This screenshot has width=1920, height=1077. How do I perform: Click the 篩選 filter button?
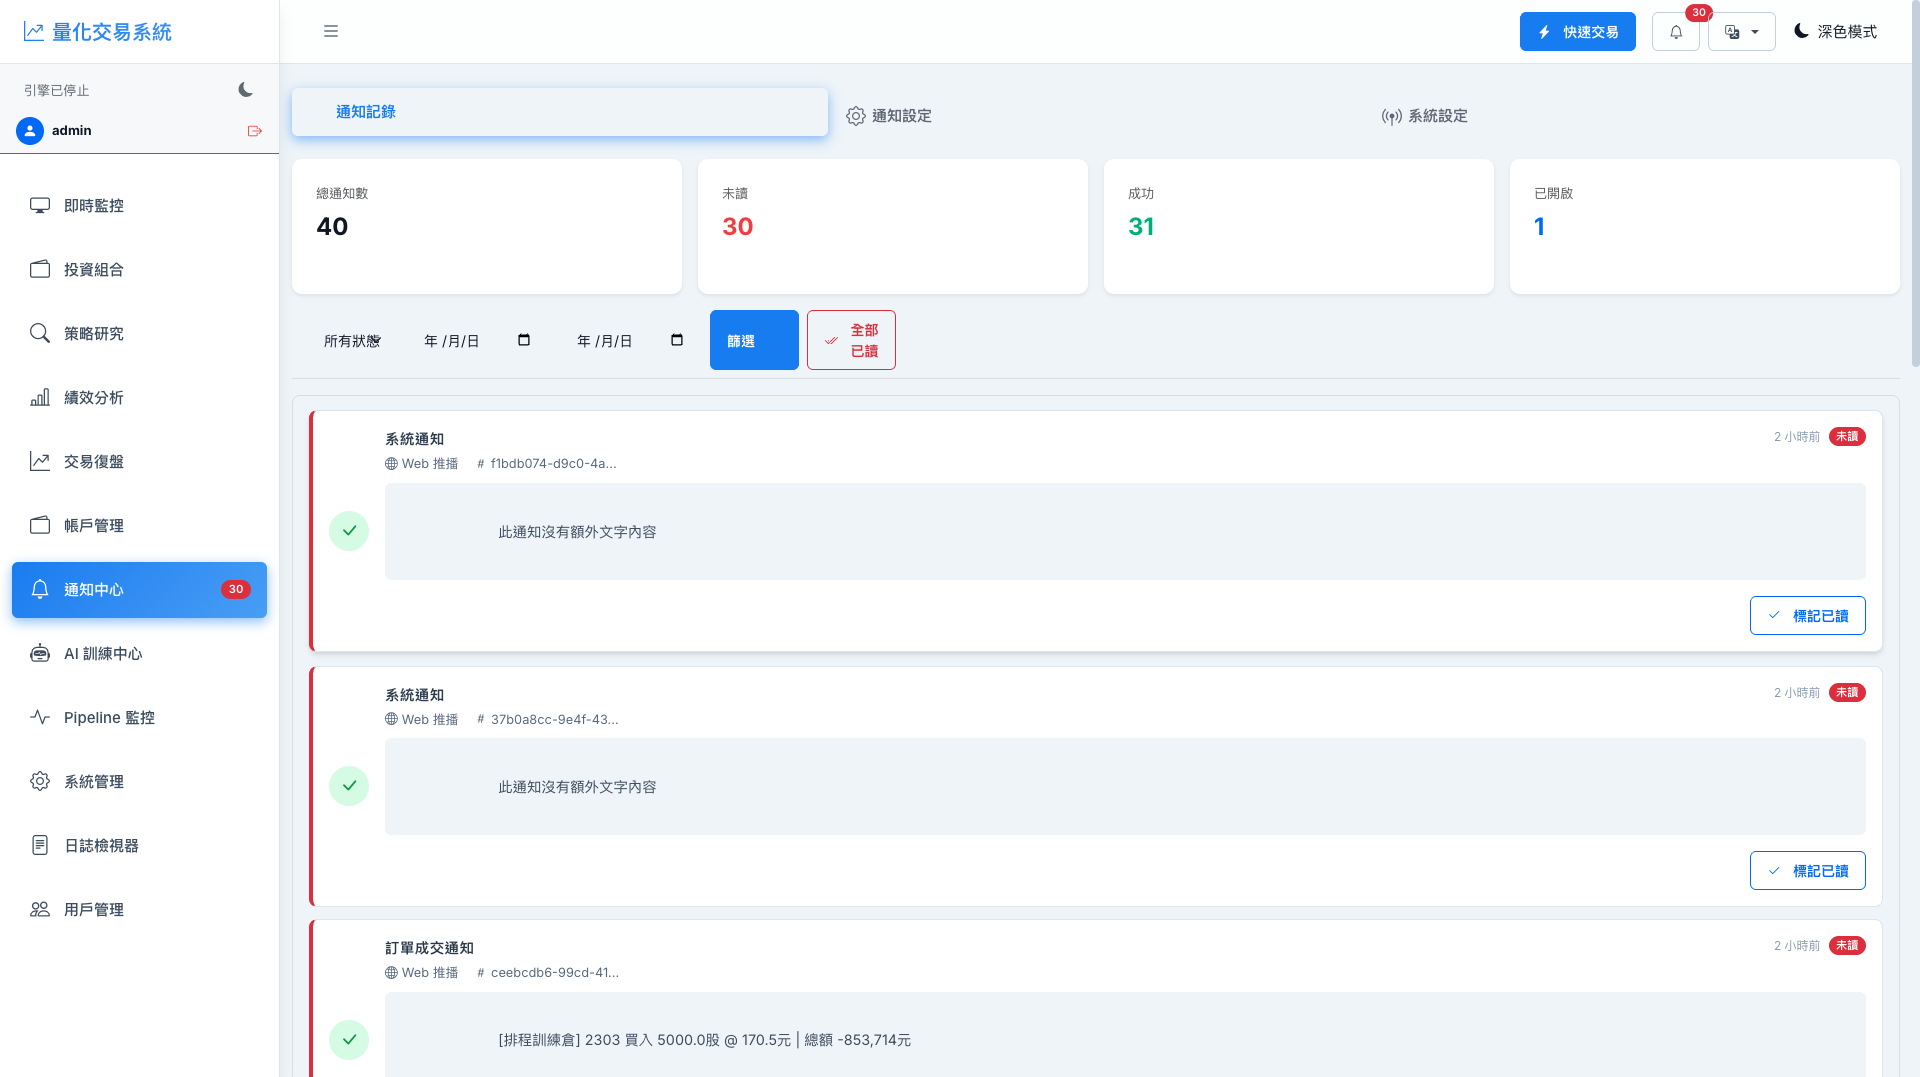(x=754, y=340)
